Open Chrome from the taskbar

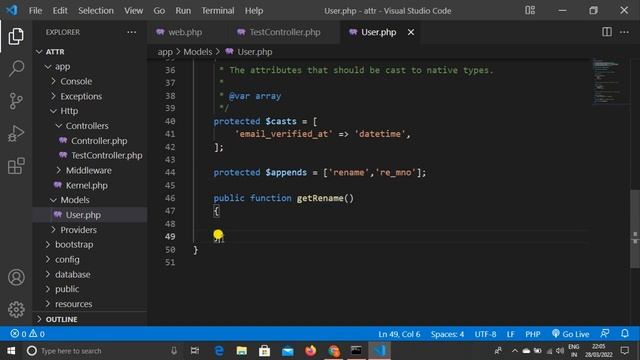(x=334, y=351)
